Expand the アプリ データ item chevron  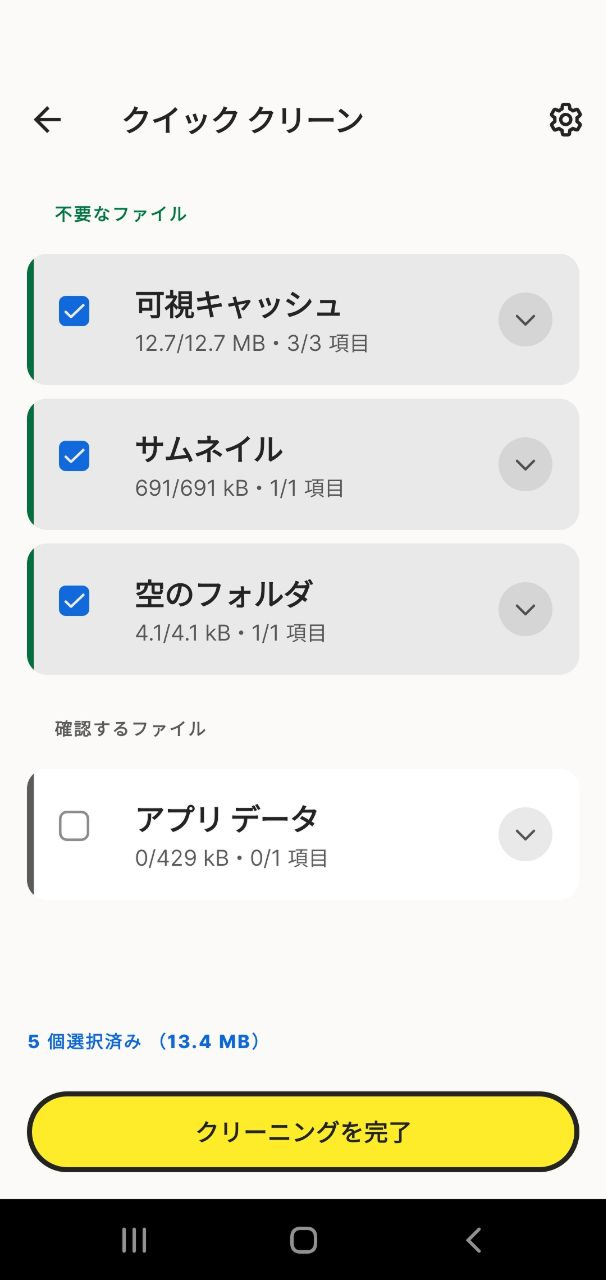(x=525, y=834)
